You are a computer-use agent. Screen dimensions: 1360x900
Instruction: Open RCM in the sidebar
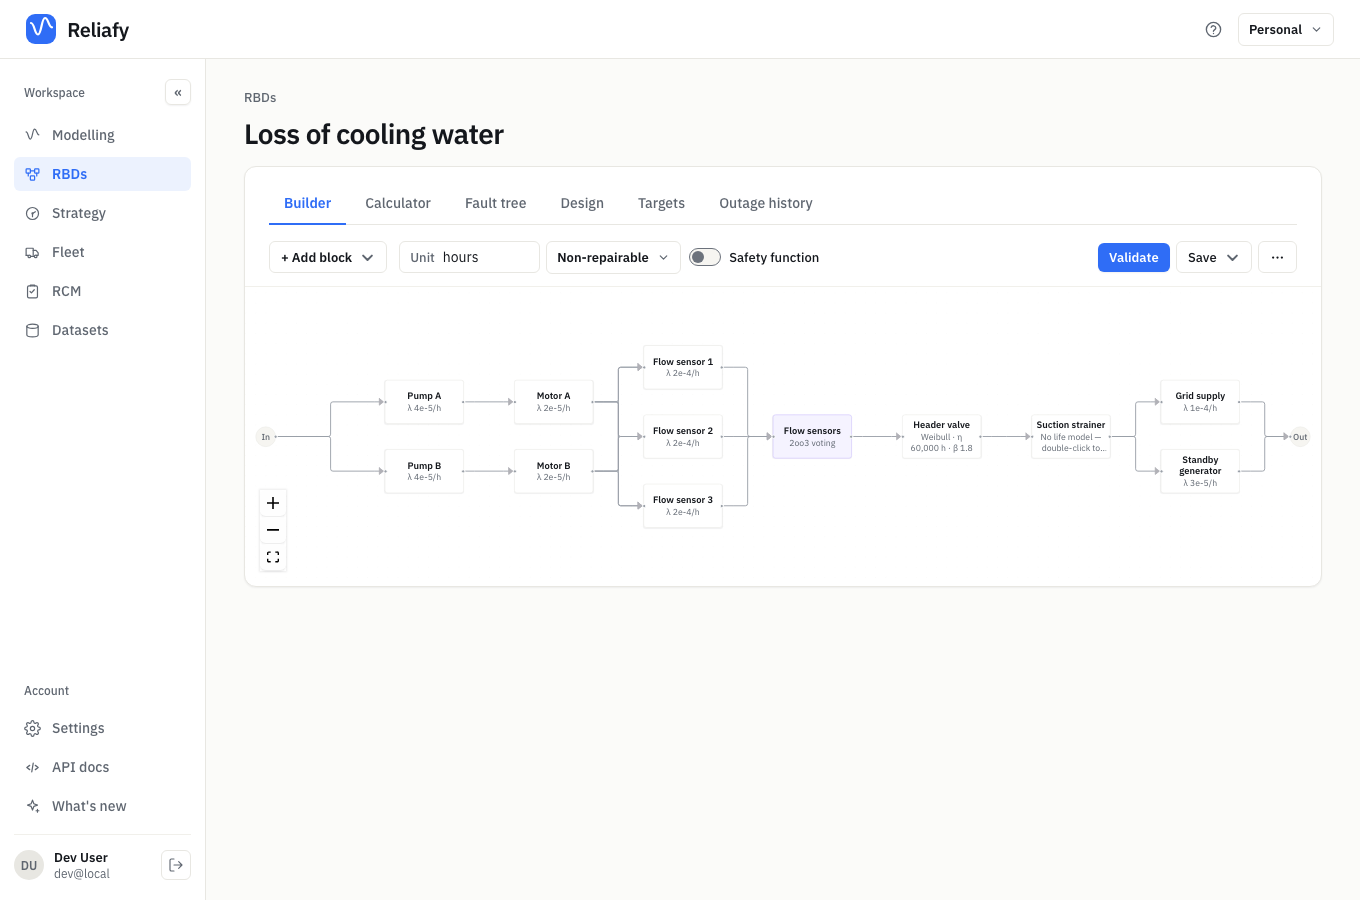click(x=102, y=291)
